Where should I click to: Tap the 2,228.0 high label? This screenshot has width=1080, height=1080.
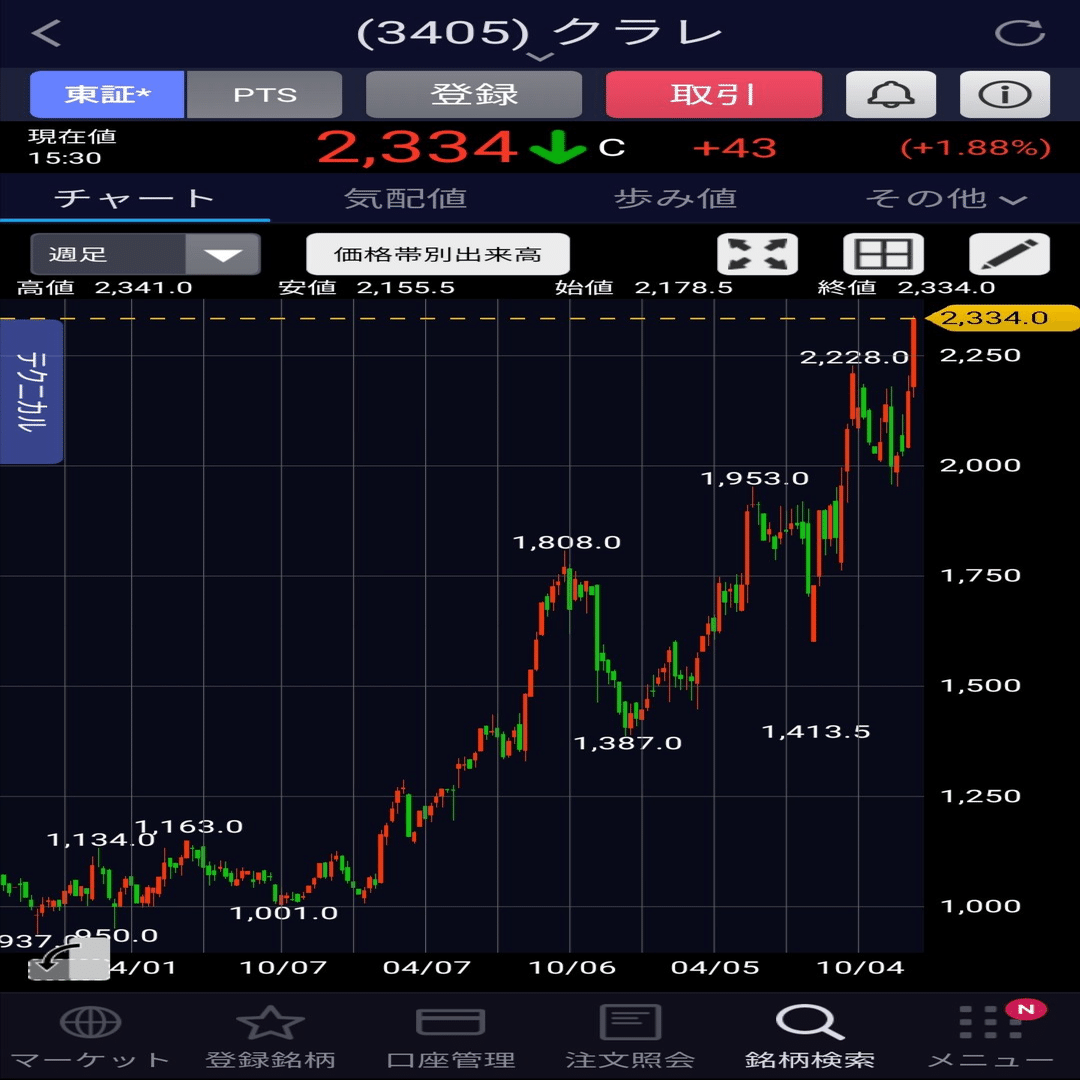854,357
